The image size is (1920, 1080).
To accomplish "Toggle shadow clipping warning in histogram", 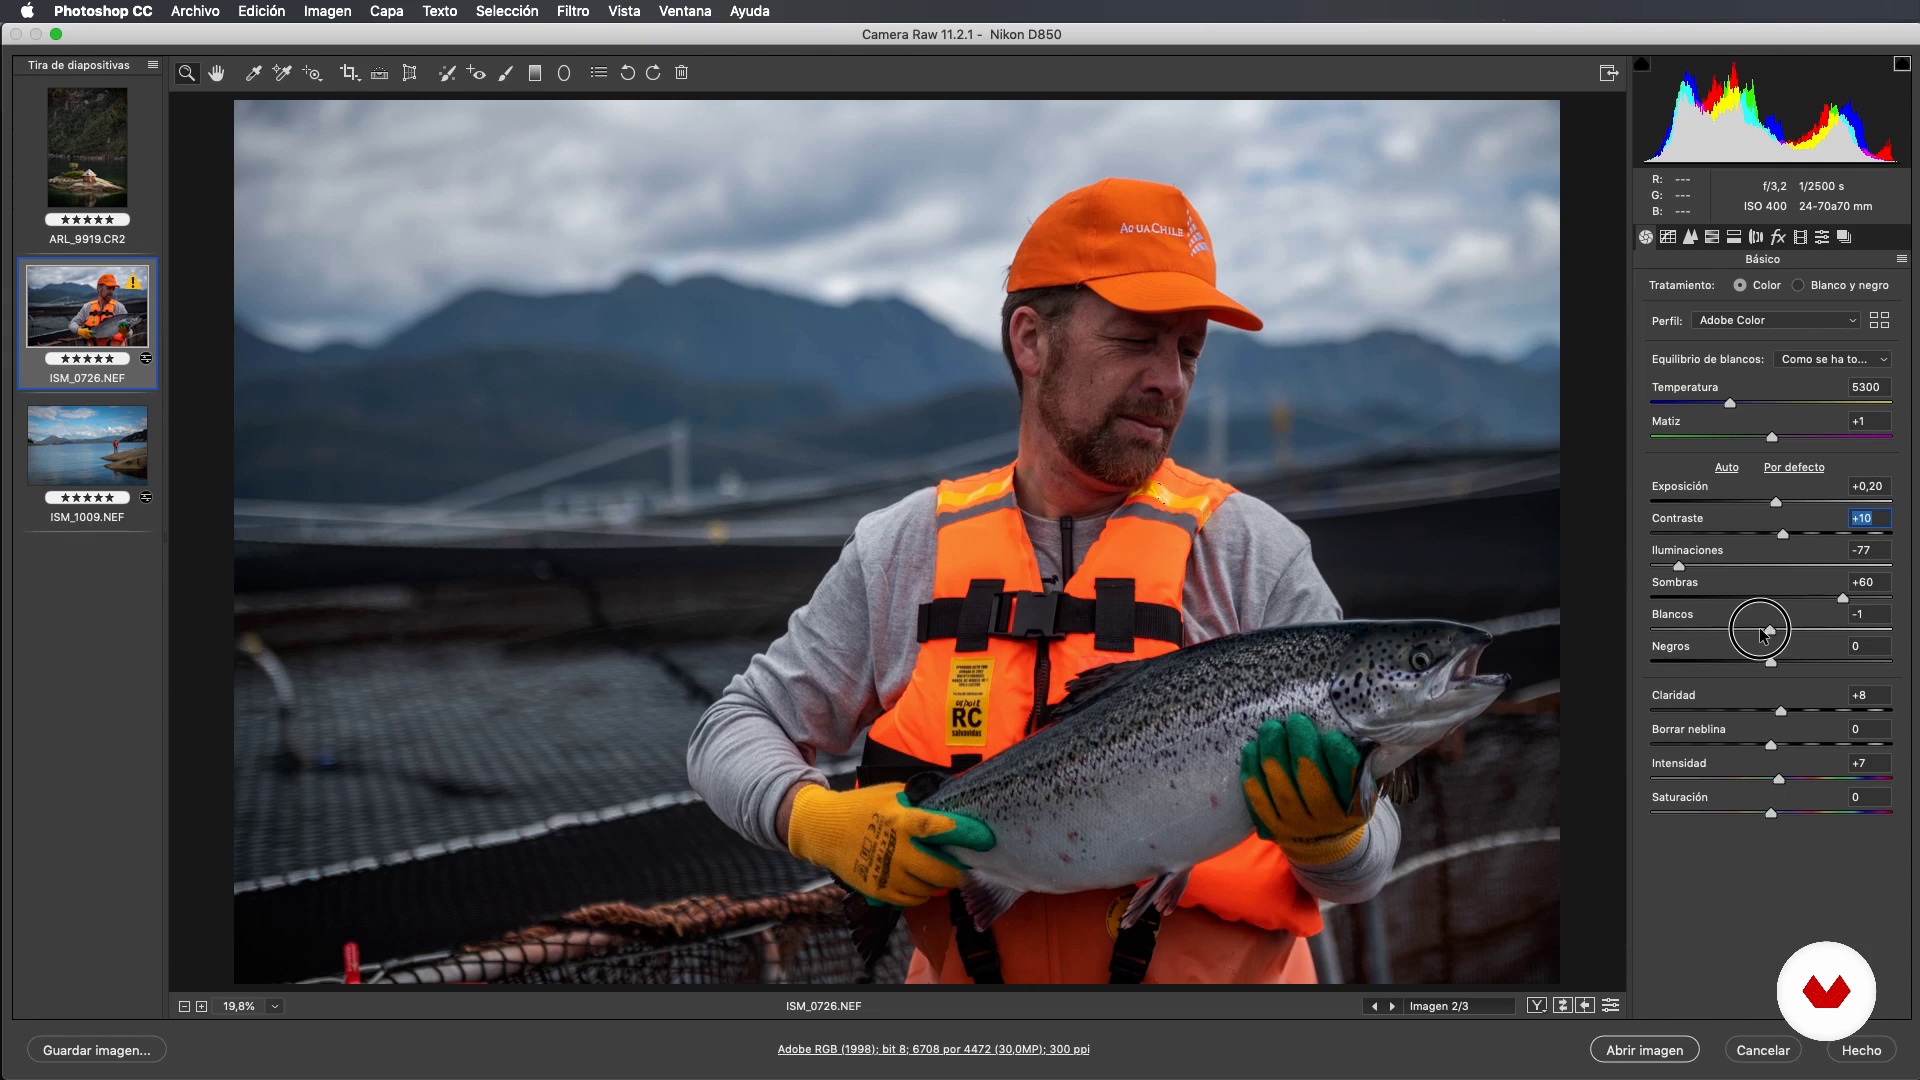I will click(x=1642, y=64).
